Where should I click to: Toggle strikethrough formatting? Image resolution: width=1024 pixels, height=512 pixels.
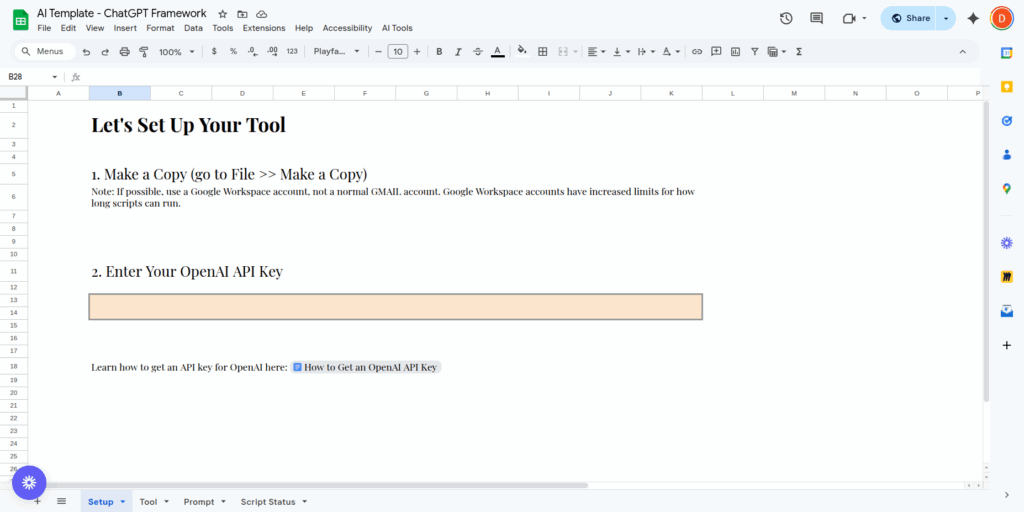pos(477,52)
